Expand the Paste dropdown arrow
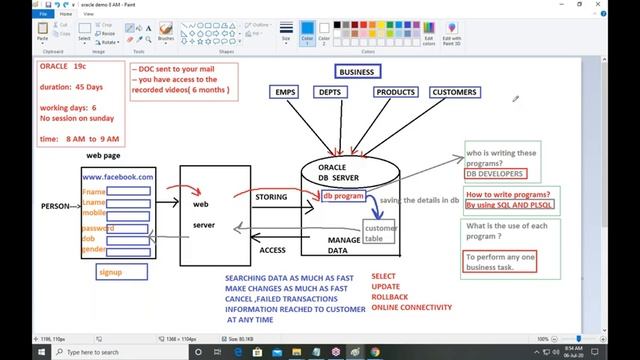Viewport: 640px width, 360px height. click(42, 42)
